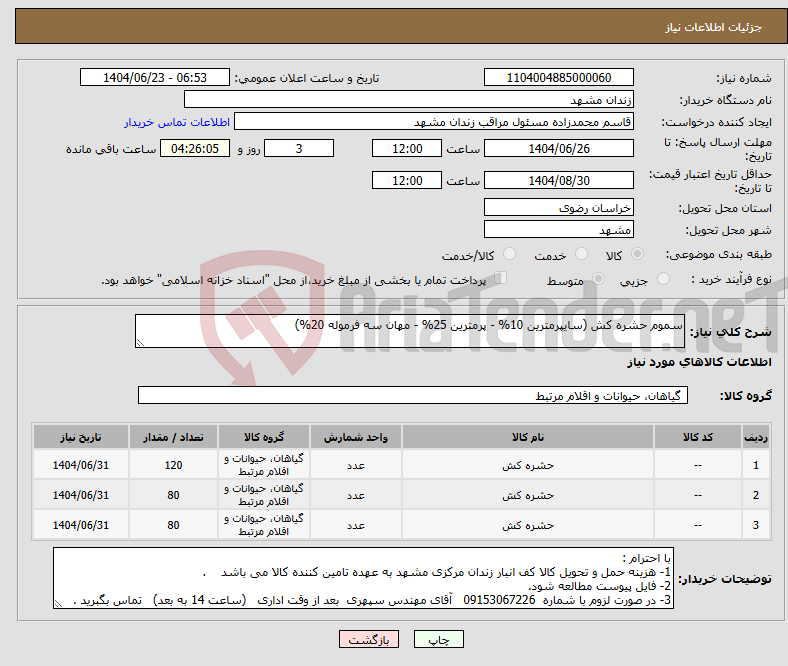Image resolution: width=788 pixels, height=666 pixels.
Task: Click the general description text area
Action: pyautogui.click(x=410, y=331)
